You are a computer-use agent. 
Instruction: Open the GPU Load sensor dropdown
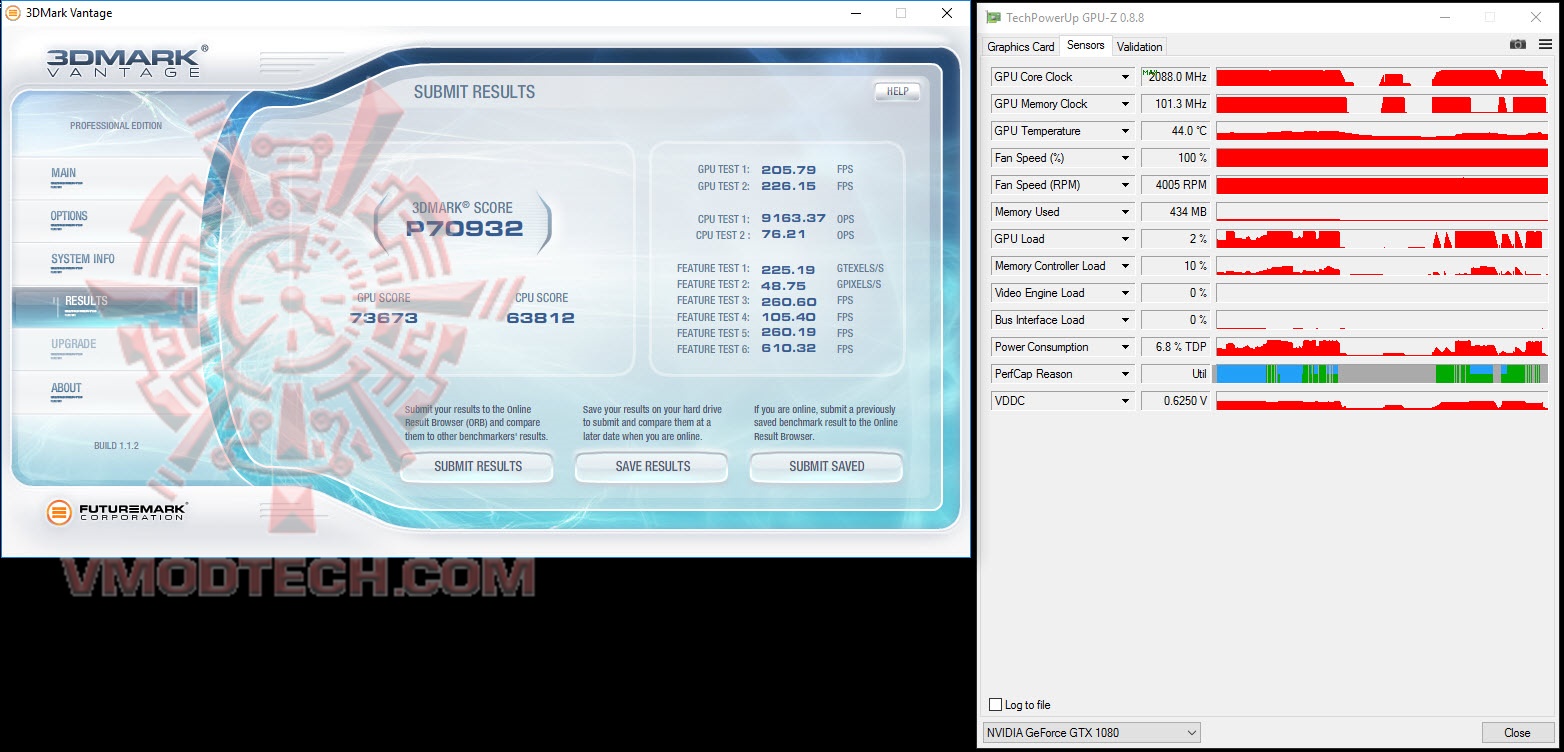pos(1125,239)
